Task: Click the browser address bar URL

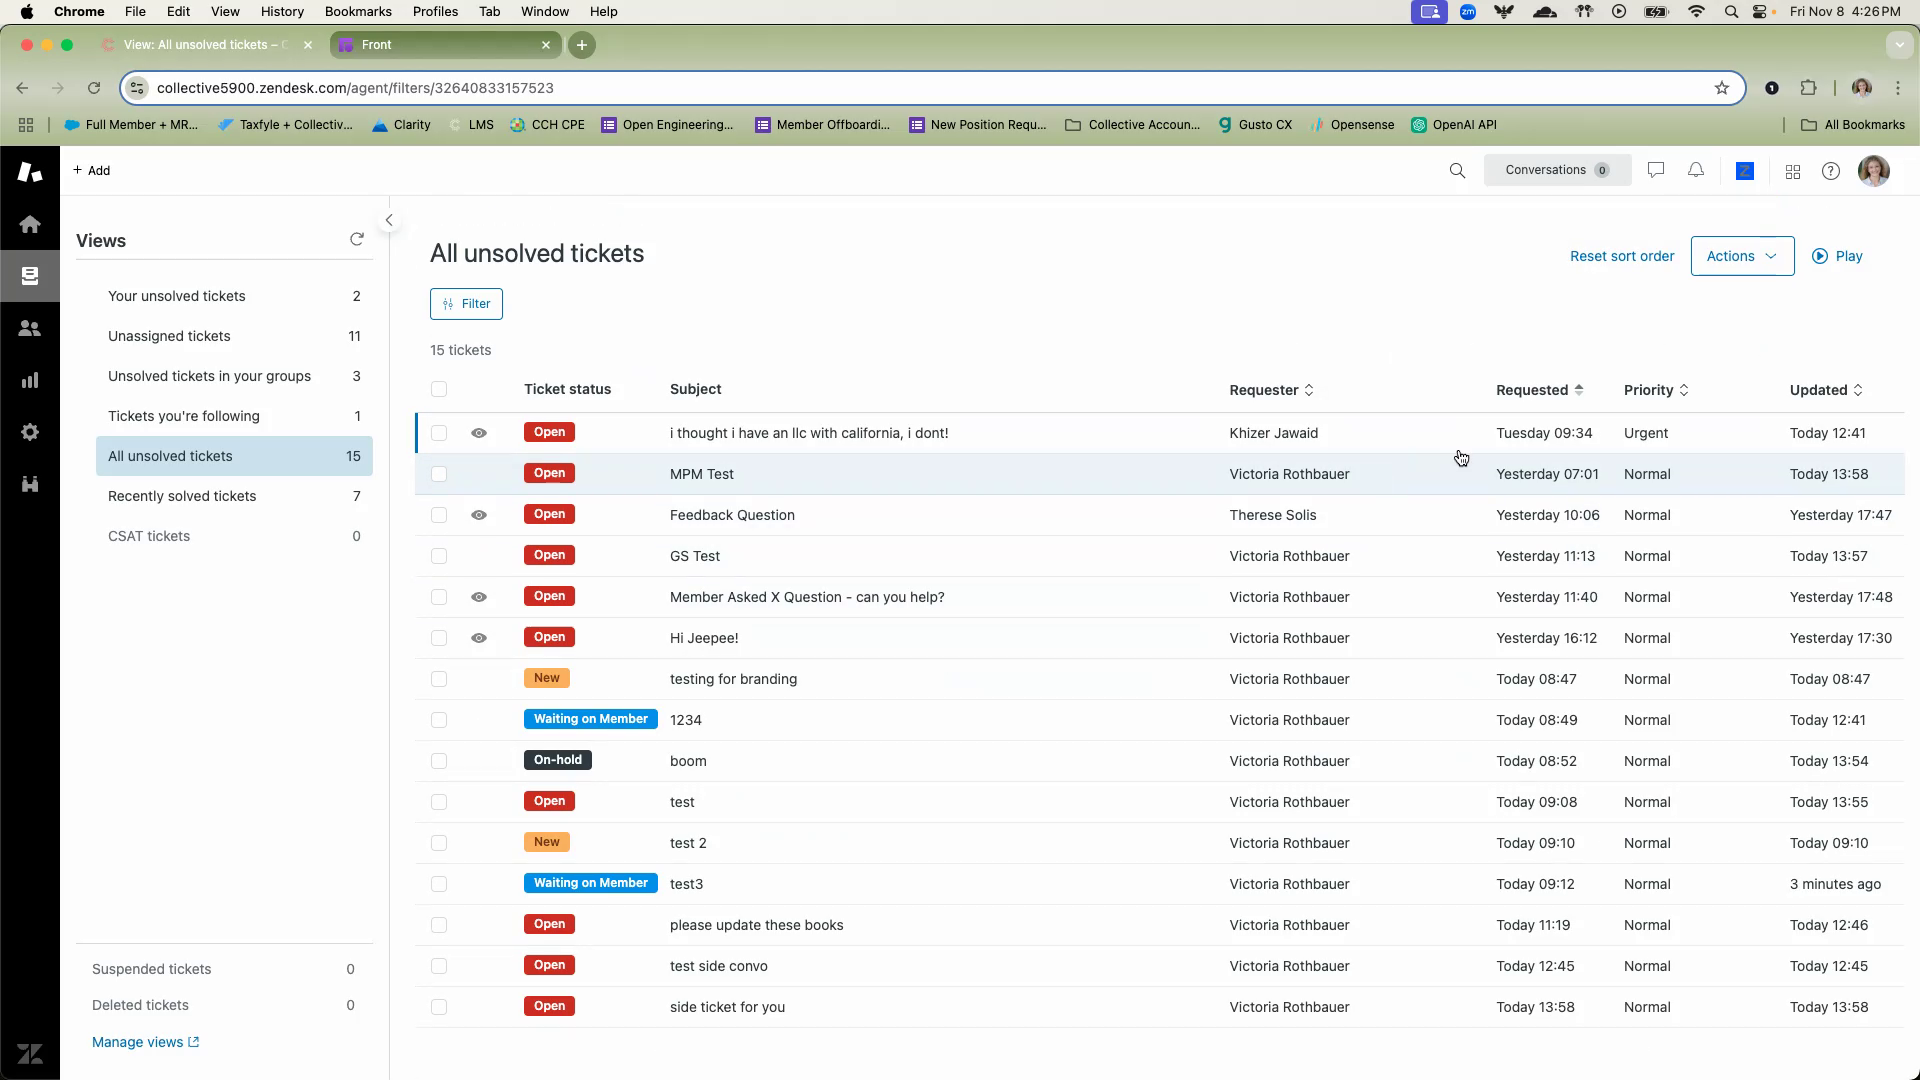Action: [355, 88]
